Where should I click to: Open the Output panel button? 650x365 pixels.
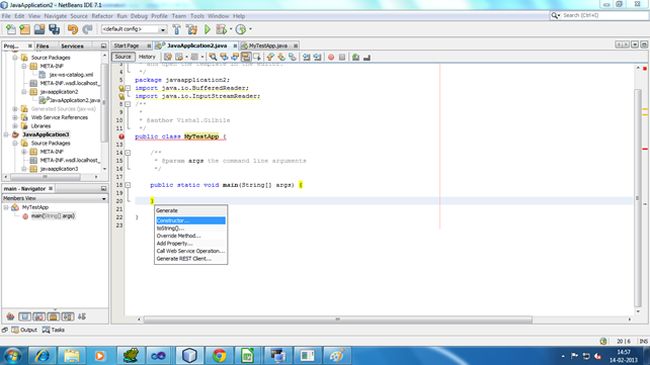(x=24, y=330)
